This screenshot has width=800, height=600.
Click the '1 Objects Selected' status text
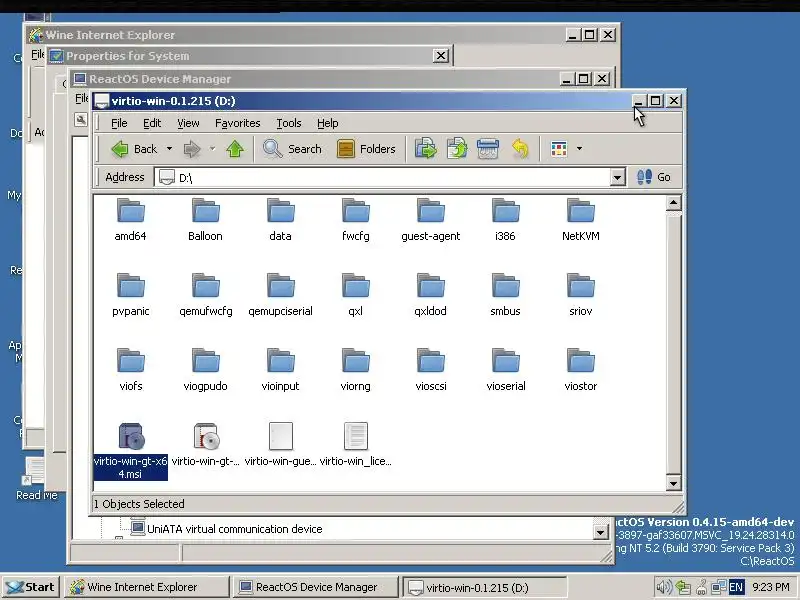(139, 504)
